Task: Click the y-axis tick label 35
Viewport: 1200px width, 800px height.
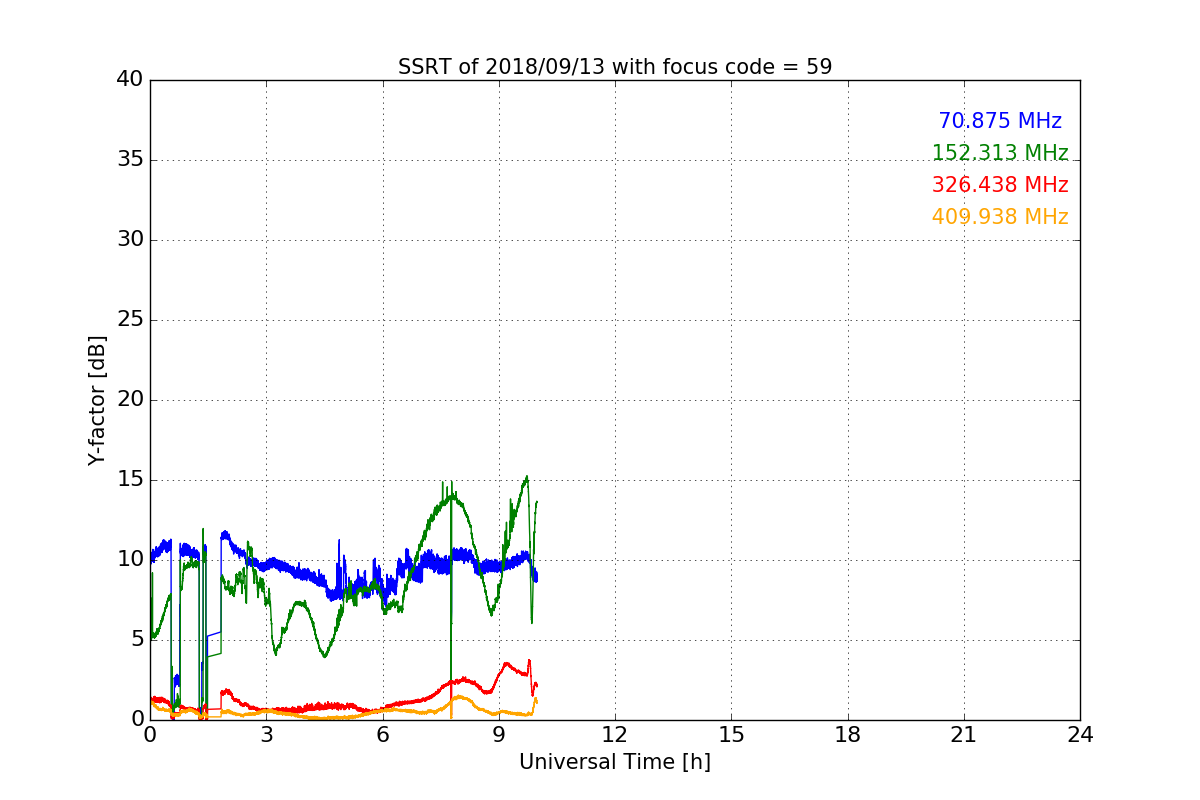Action: tap(130, 160)
